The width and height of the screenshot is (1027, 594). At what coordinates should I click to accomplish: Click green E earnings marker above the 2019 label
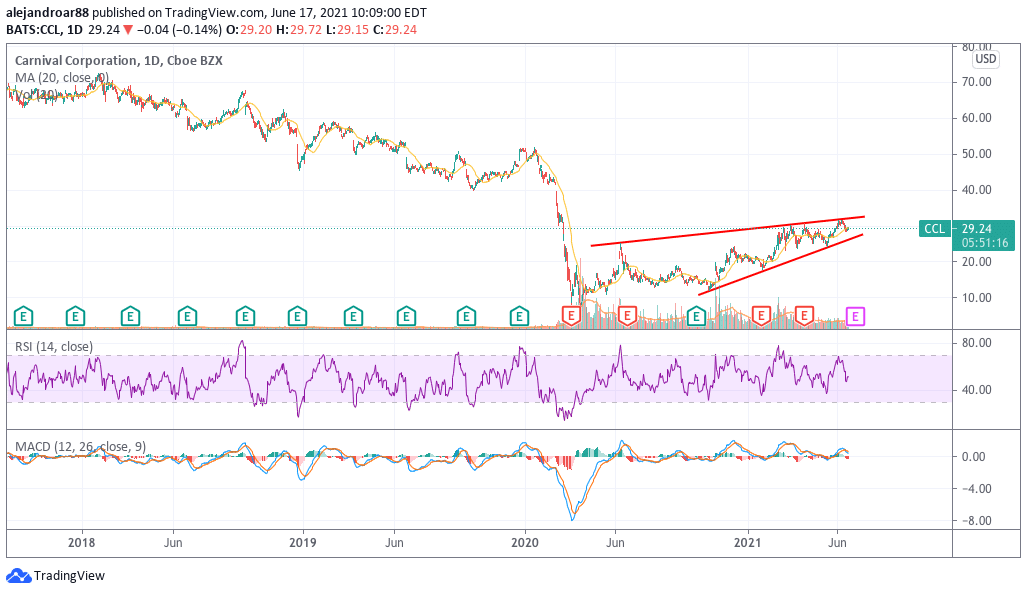click(297, 317)
